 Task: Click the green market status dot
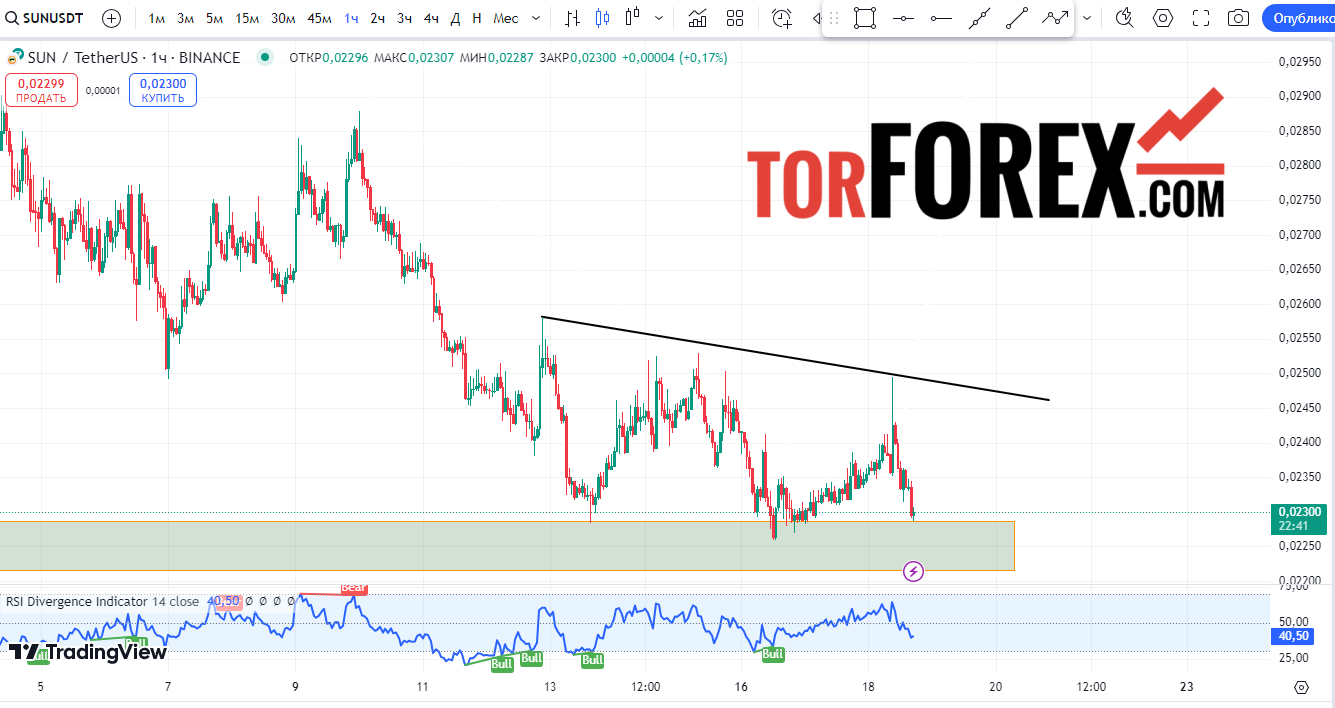(x=265, y=58)
